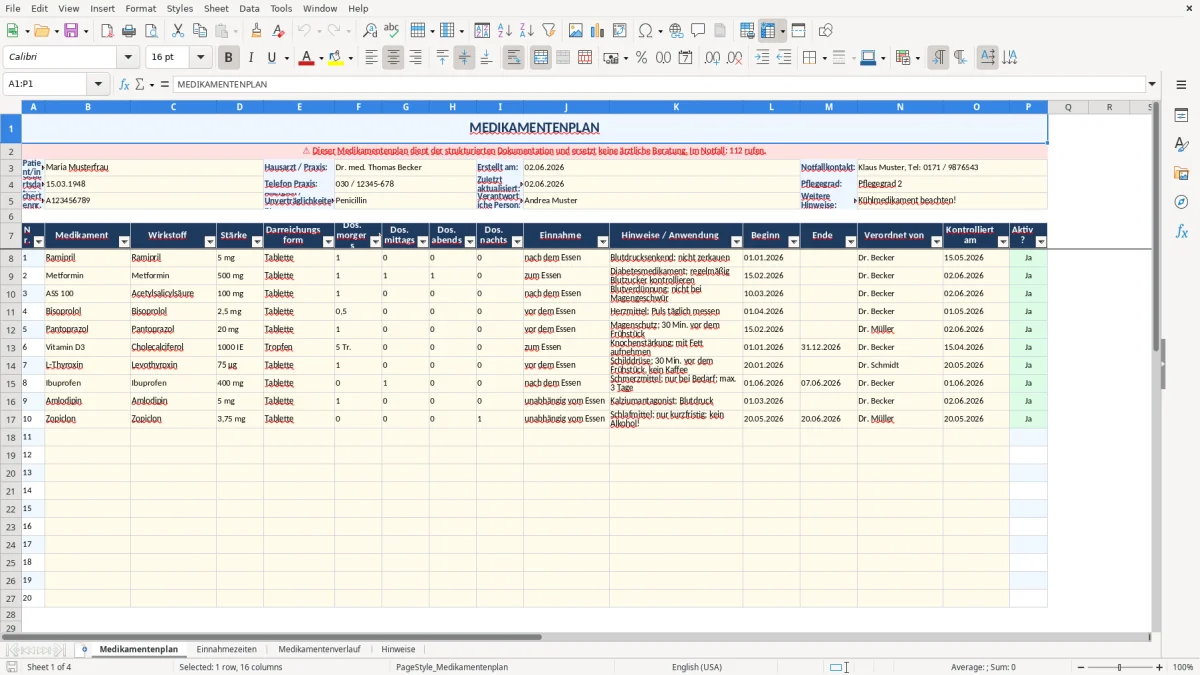
Task: Open the Sheet menu
Action: (x=216, y=8)
